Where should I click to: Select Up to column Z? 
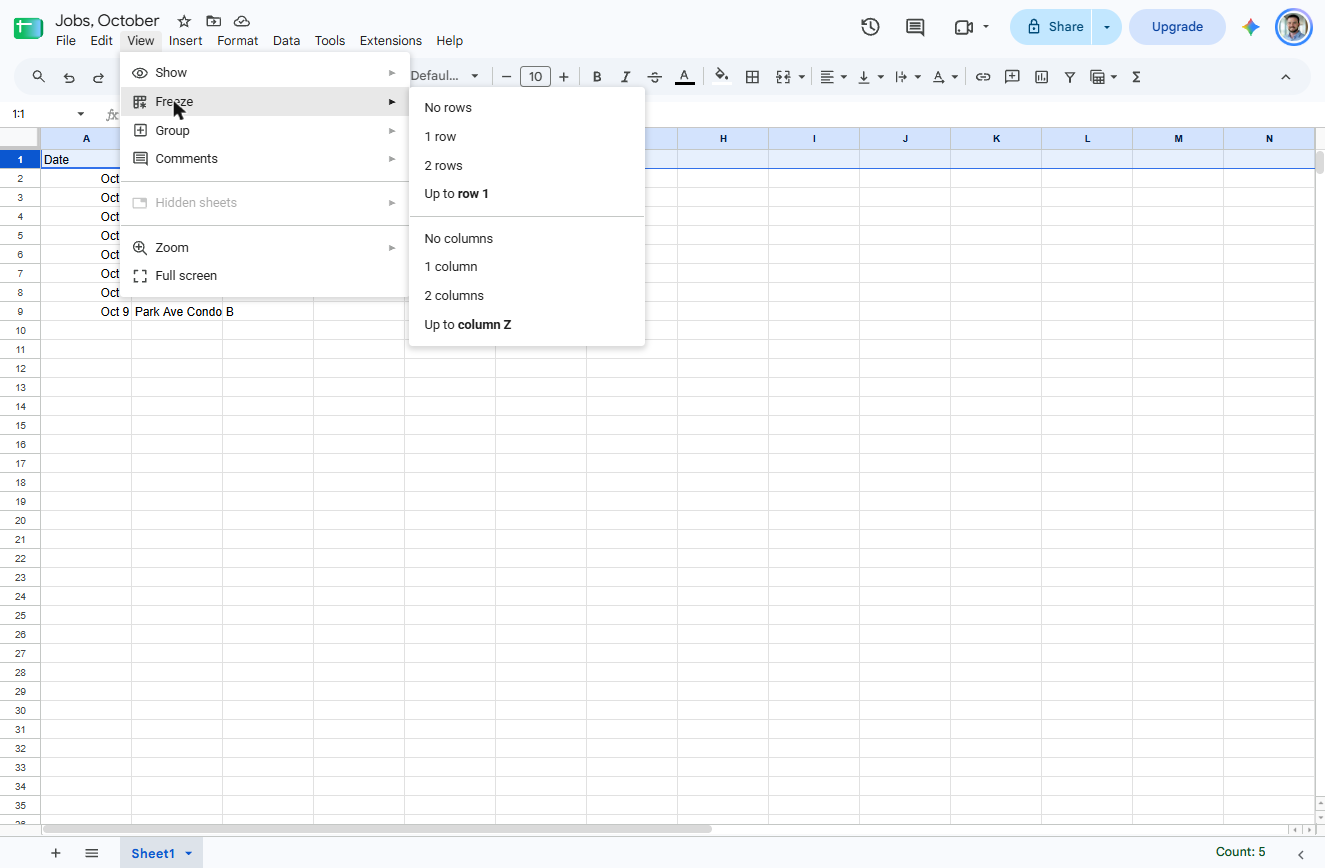point(527,325)
